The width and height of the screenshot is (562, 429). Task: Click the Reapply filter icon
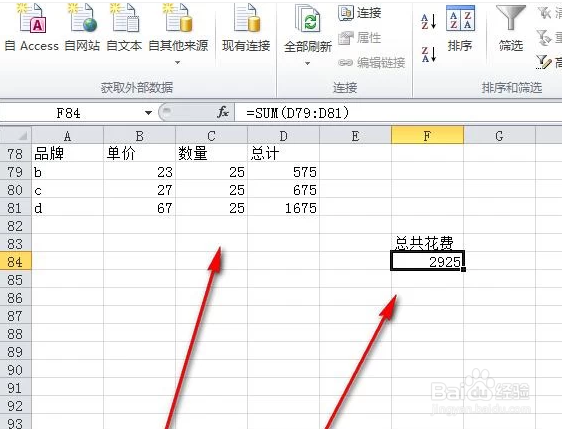(544, 38)
